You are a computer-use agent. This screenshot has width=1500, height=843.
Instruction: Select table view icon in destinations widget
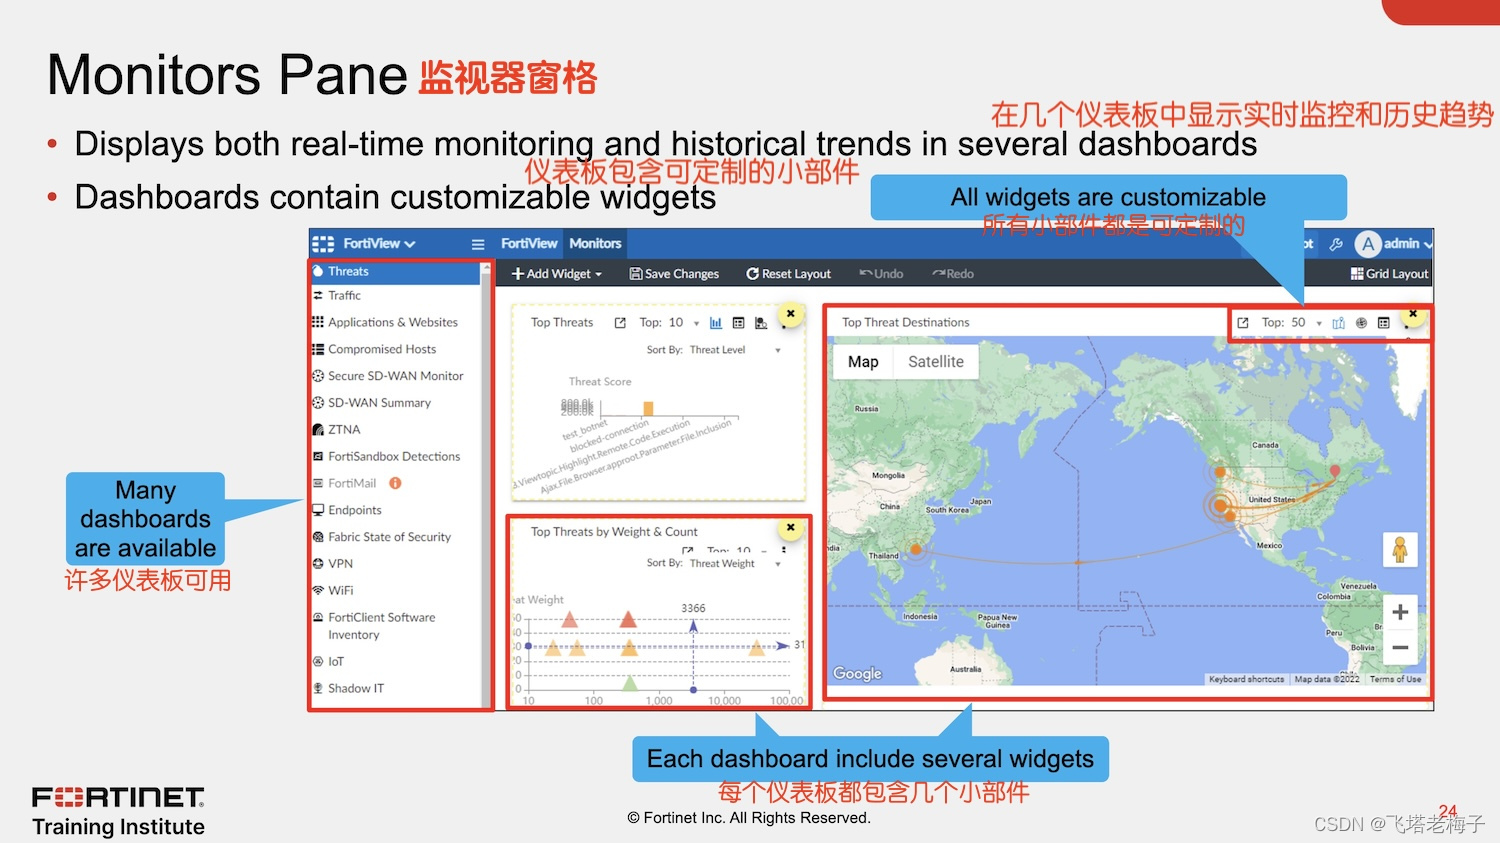pyautogui.click(x=1384, y=323)
